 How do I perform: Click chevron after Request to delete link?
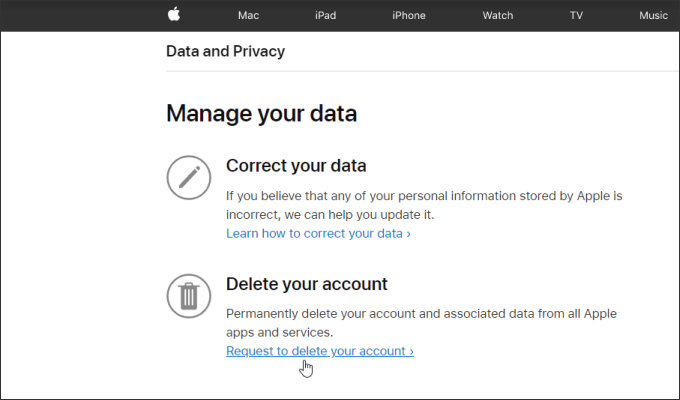(412, 351)
